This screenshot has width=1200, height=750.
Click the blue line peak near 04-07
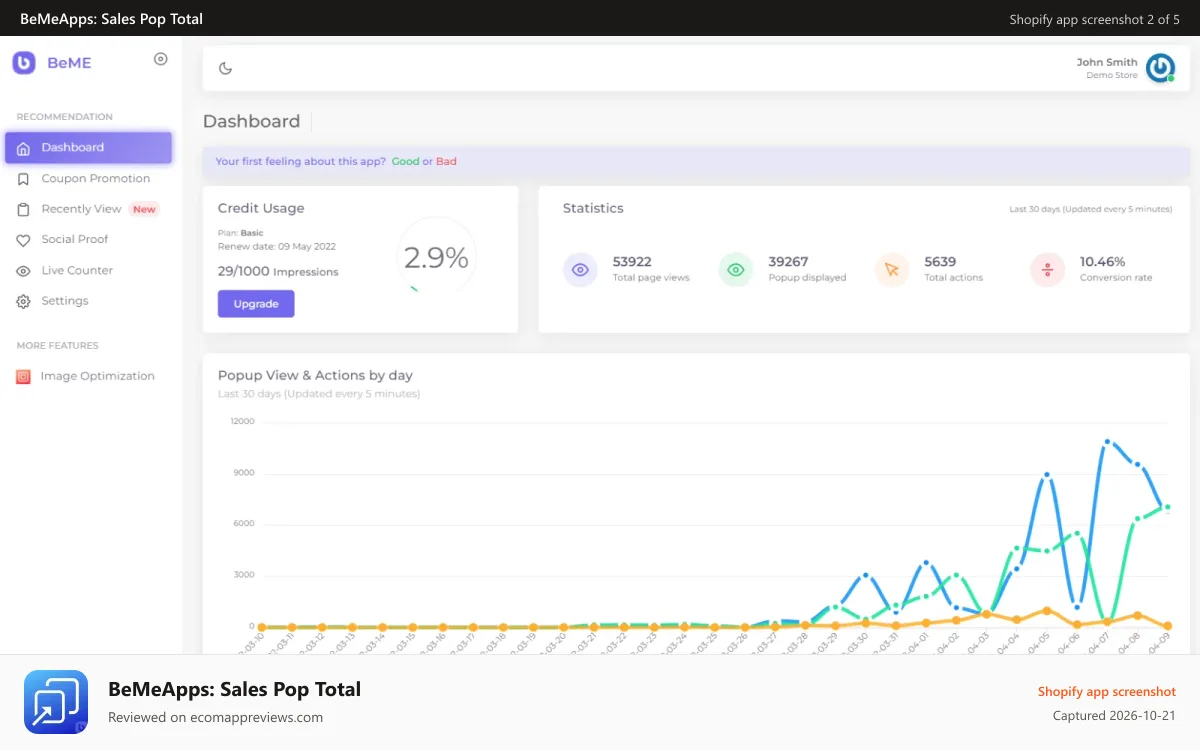pyautogui.click(x=1107, y=441)
